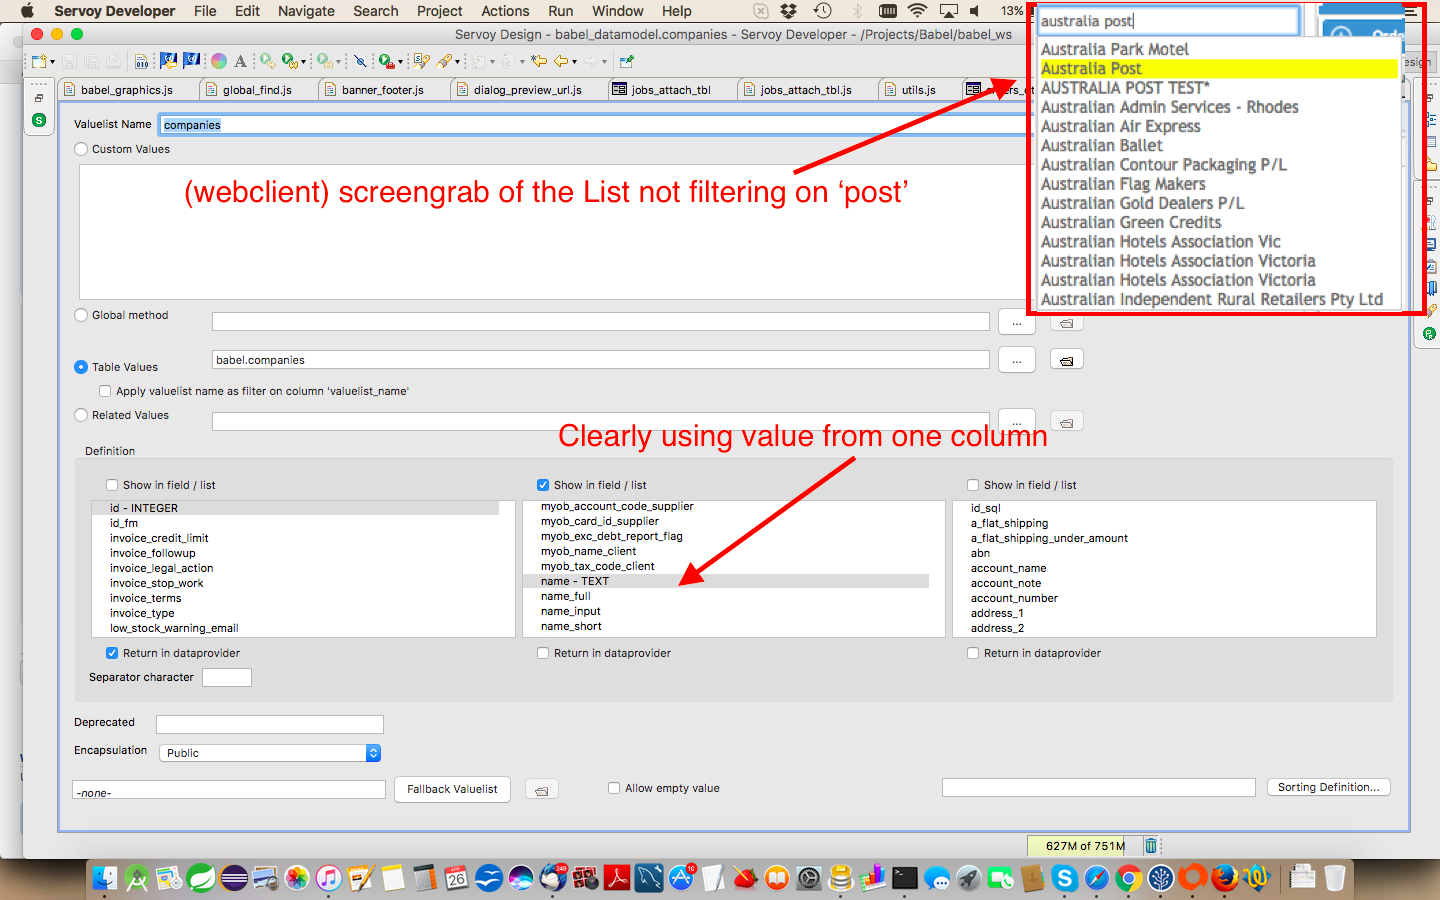
Task: Enable the Allow empty value checkbox
Action: 614,788
